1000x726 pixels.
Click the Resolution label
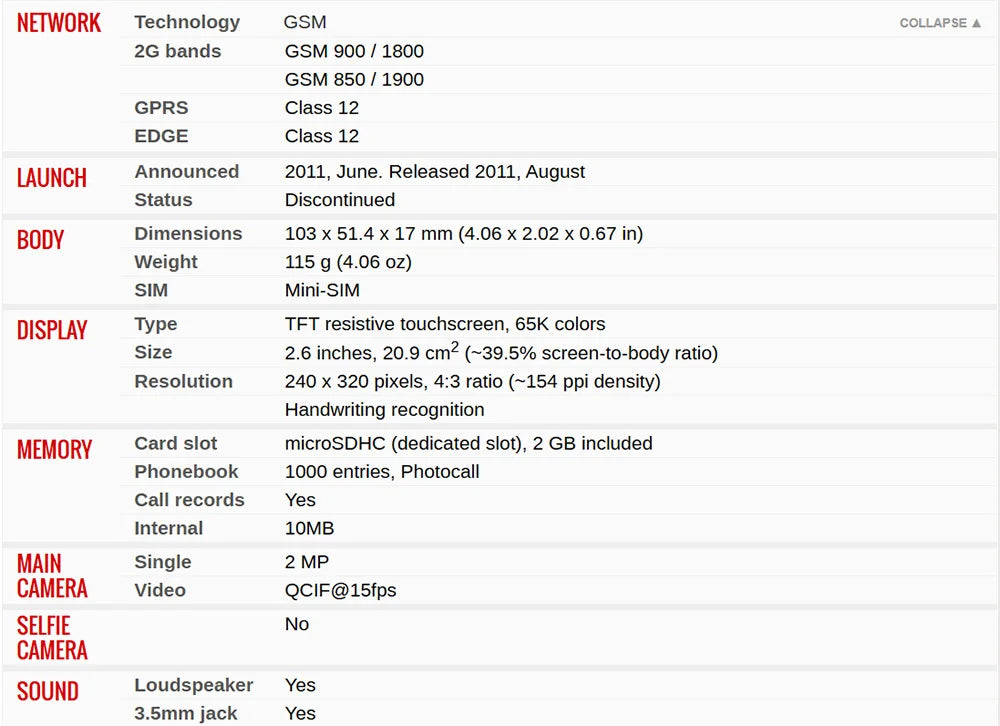(183, 382)
